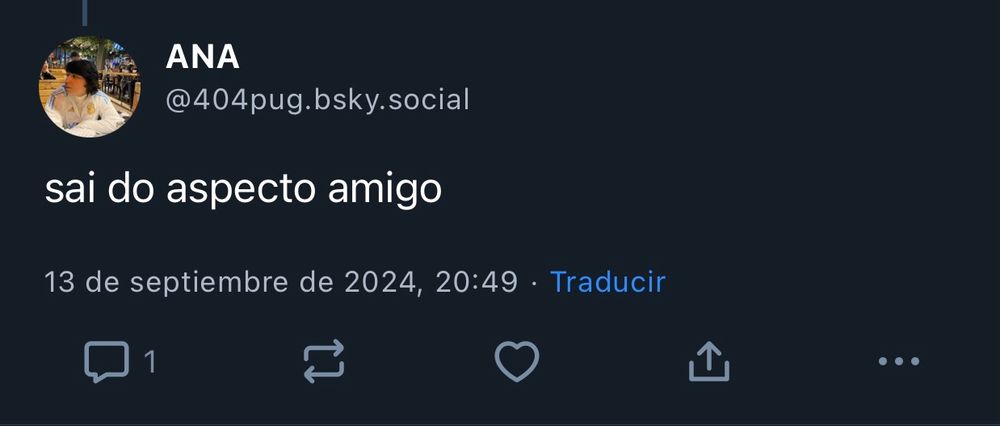
Task: Click the handle @404pug.bsky.social
Action: (318, 101)
